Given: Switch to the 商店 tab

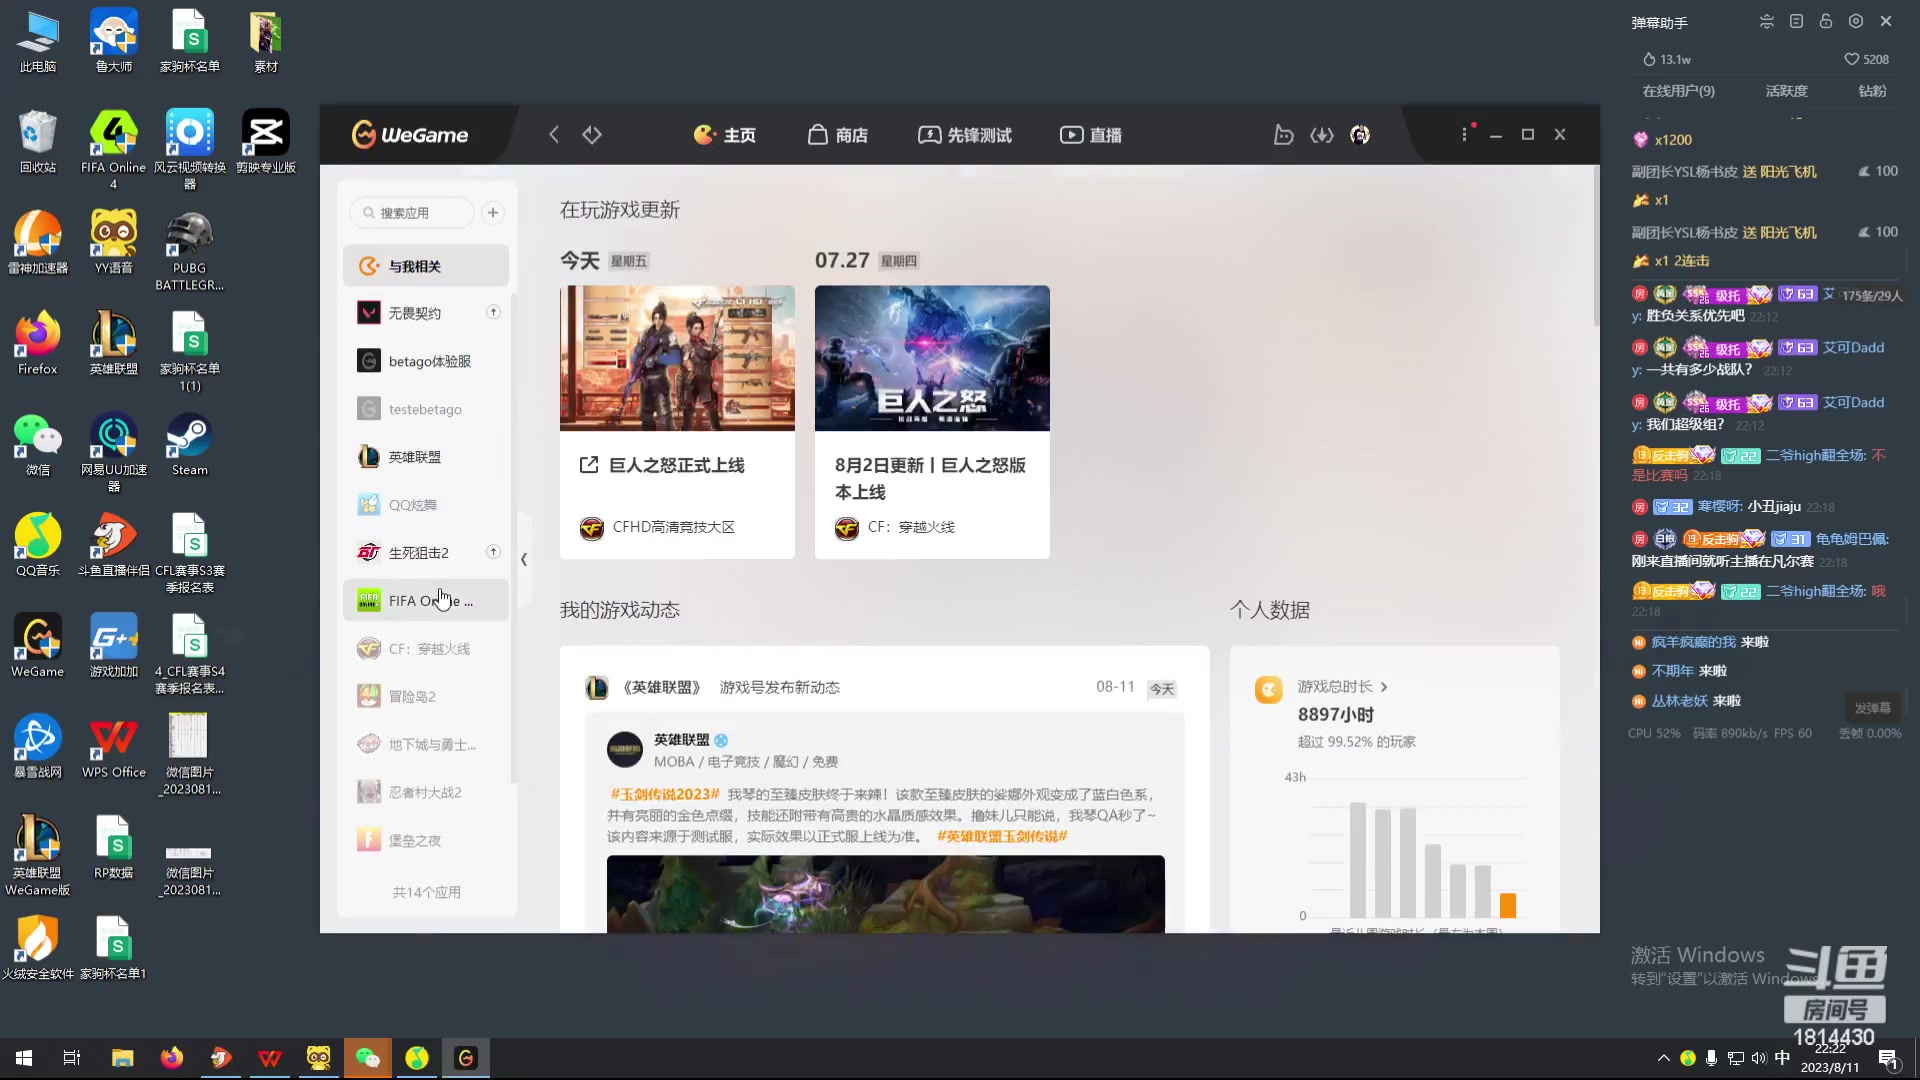Looking at the screenshot, I should click(x=838, y=134).
